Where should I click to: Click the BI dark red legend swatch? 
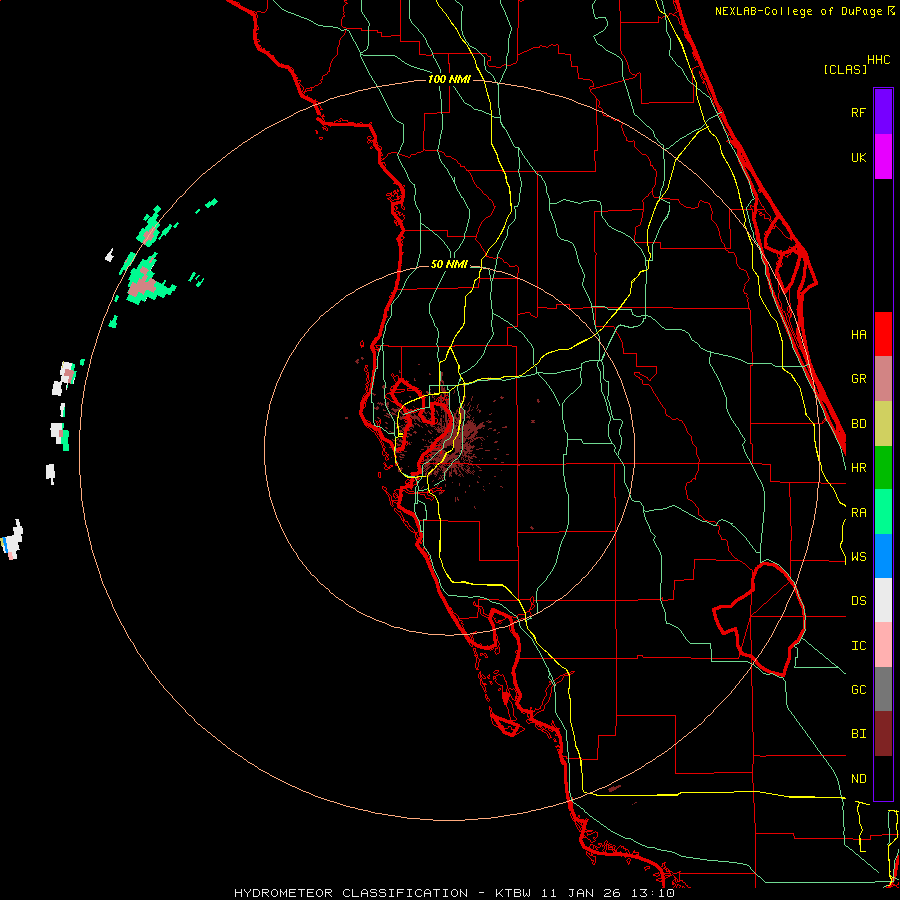(883, 734)
